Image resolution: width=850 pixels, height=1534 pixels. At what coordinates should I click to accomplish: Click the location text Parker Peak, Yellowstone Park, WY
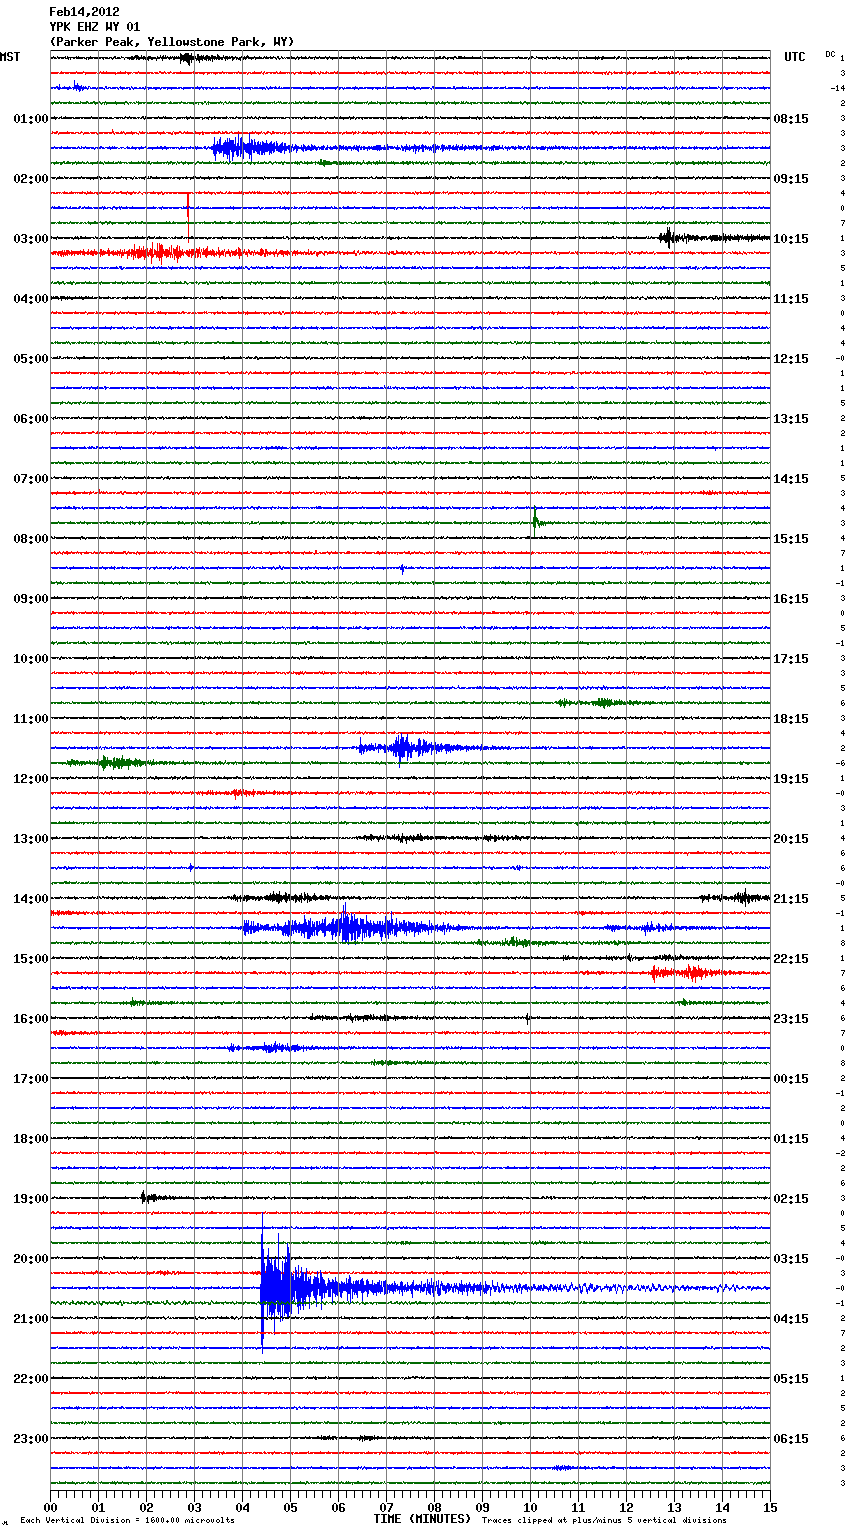click(172, 42)
